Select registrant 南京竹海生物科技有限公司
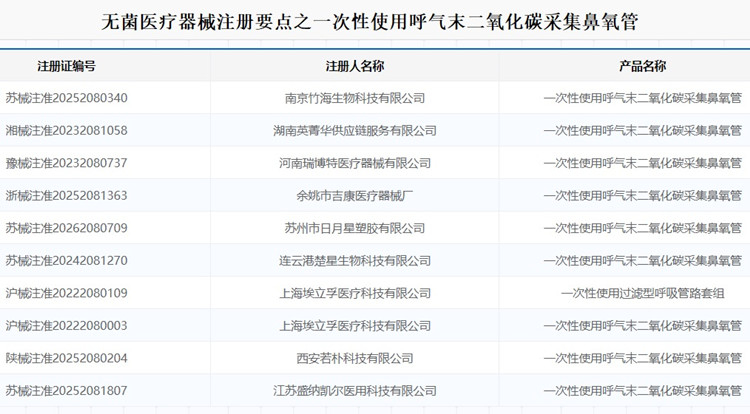Image resolution: width=750 pixels, height=414 pixels. tap(355, 98)
